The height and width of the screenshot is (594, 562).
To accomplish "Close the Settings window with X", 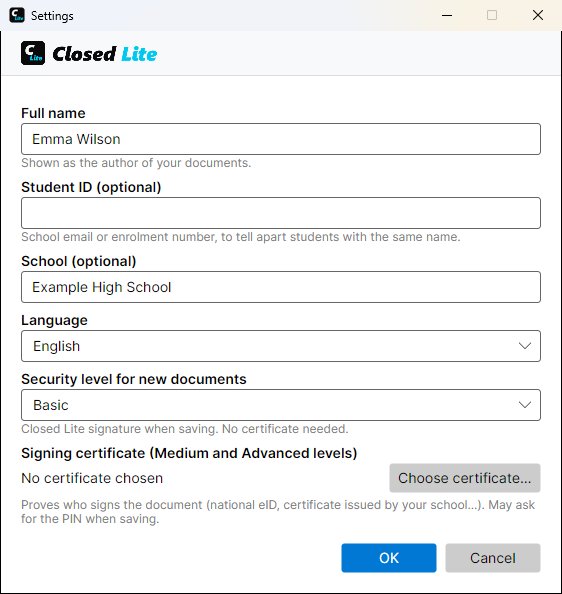I will tap(538, 16).
